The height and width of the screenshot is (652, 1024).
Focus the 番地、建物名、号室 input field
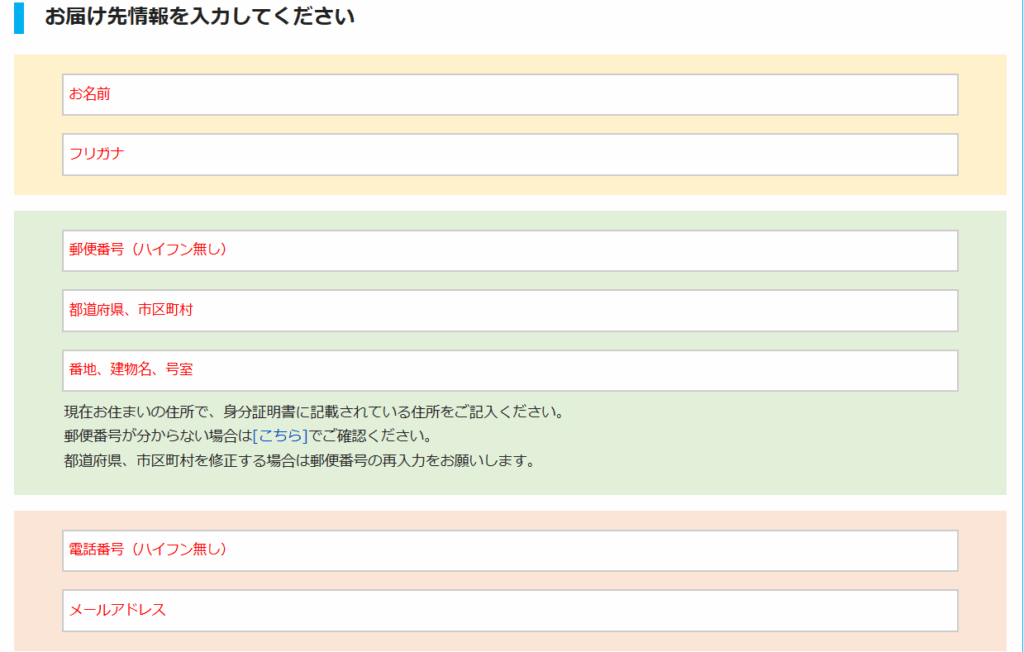(510, 371)
